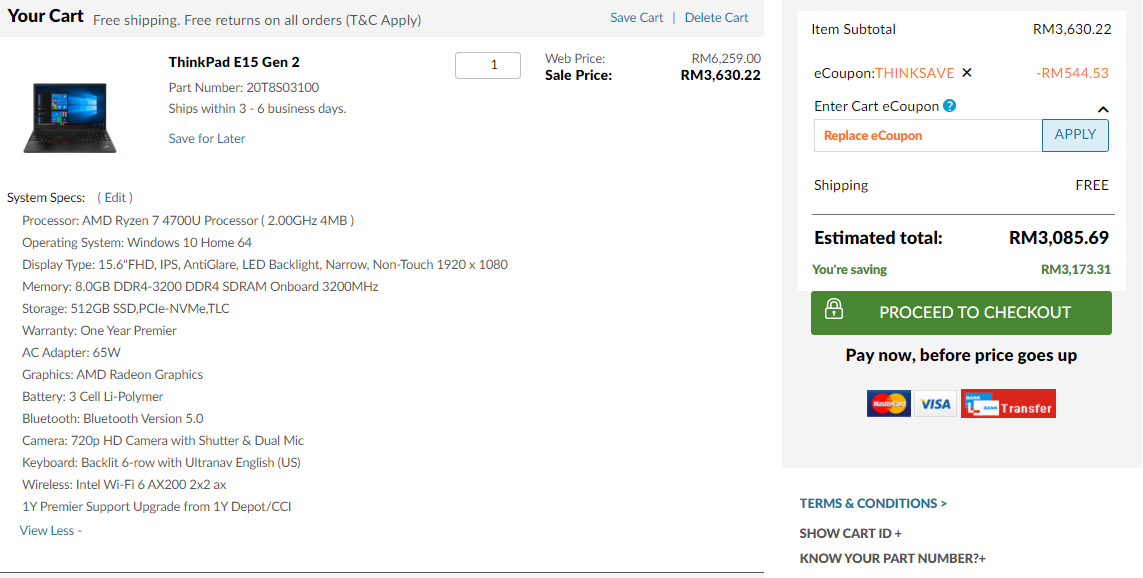The height and width of the screenshot is (578, 1143).
Task: Click the lock icon on checkout button
Action: click(834, 311)
